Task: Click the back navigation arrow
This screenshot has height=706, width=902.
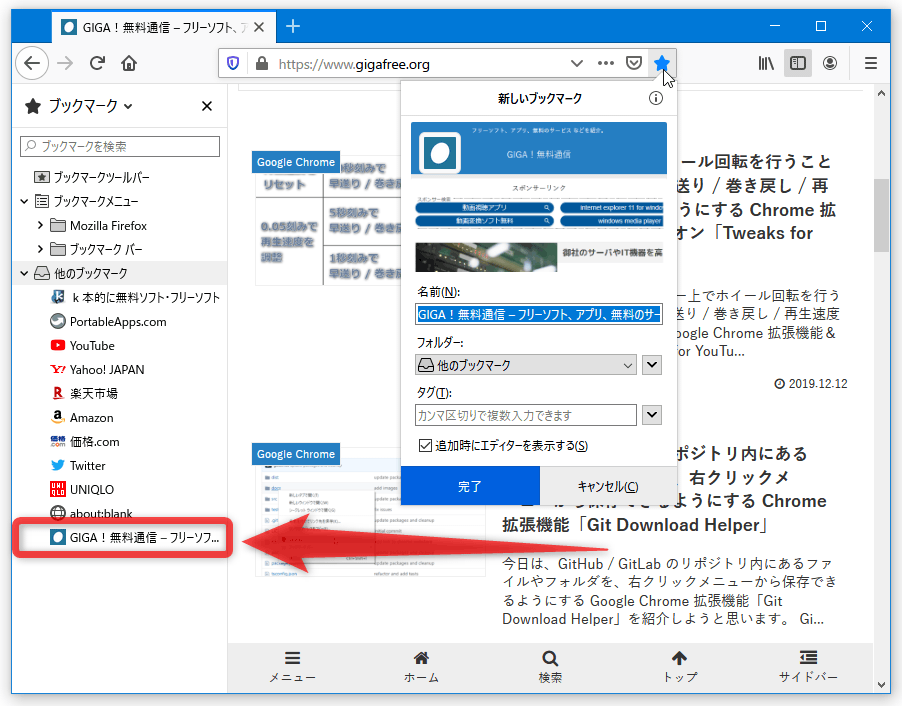Action: [x=32, y=63]
